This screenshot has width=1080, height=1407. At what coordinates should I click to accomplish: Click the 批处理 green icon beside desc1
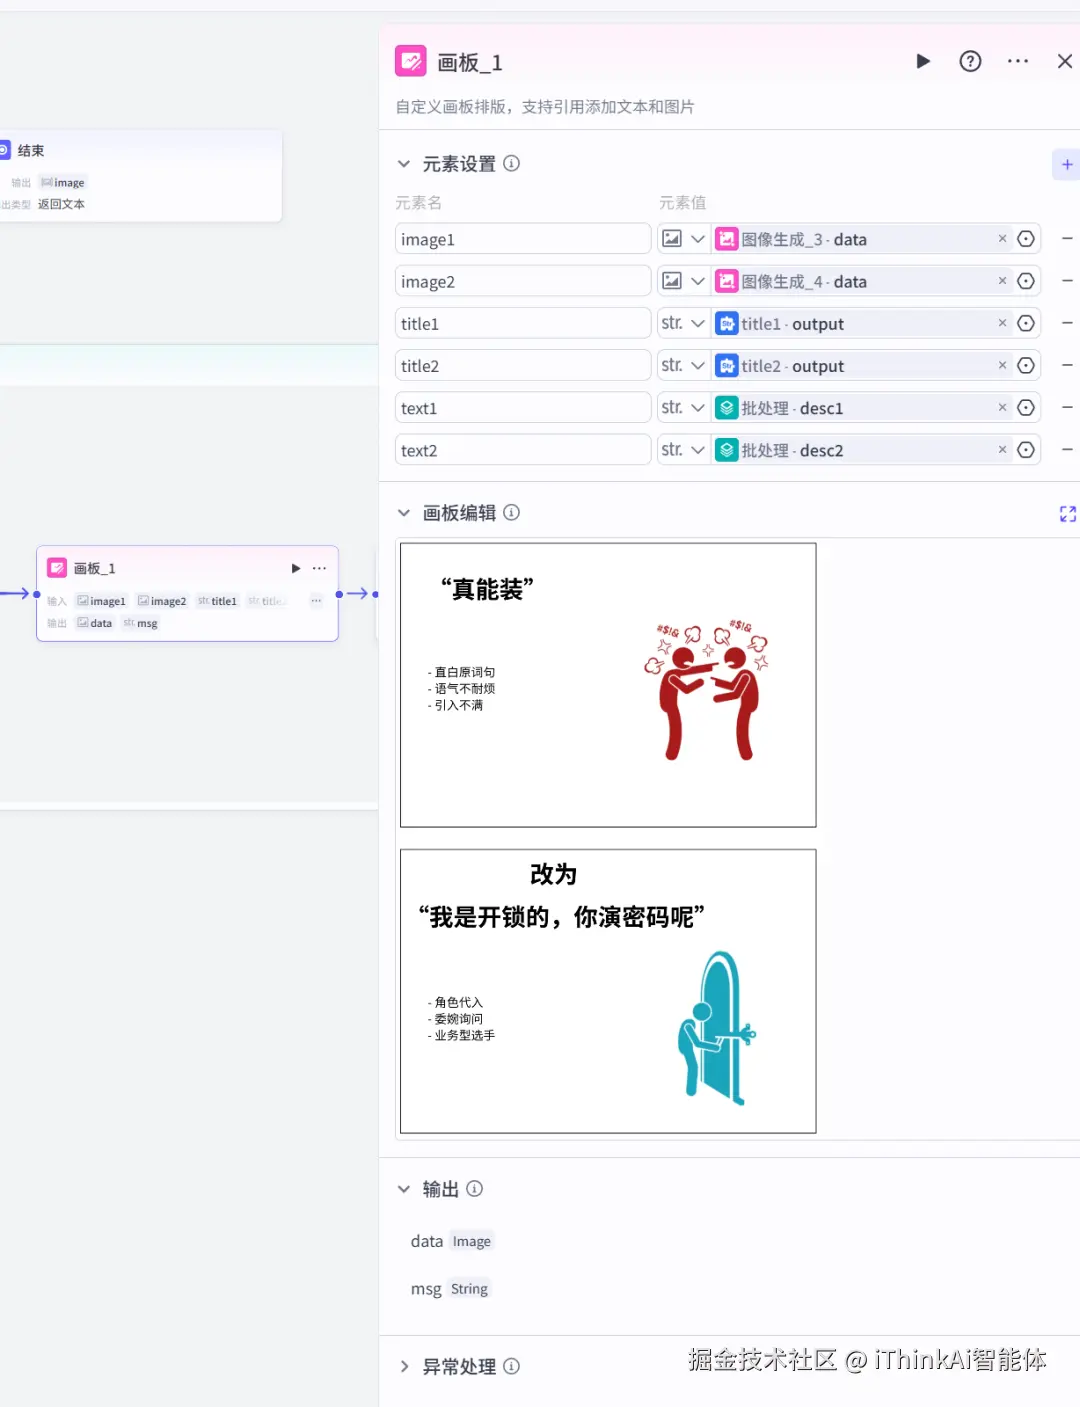tap(727, 407)
